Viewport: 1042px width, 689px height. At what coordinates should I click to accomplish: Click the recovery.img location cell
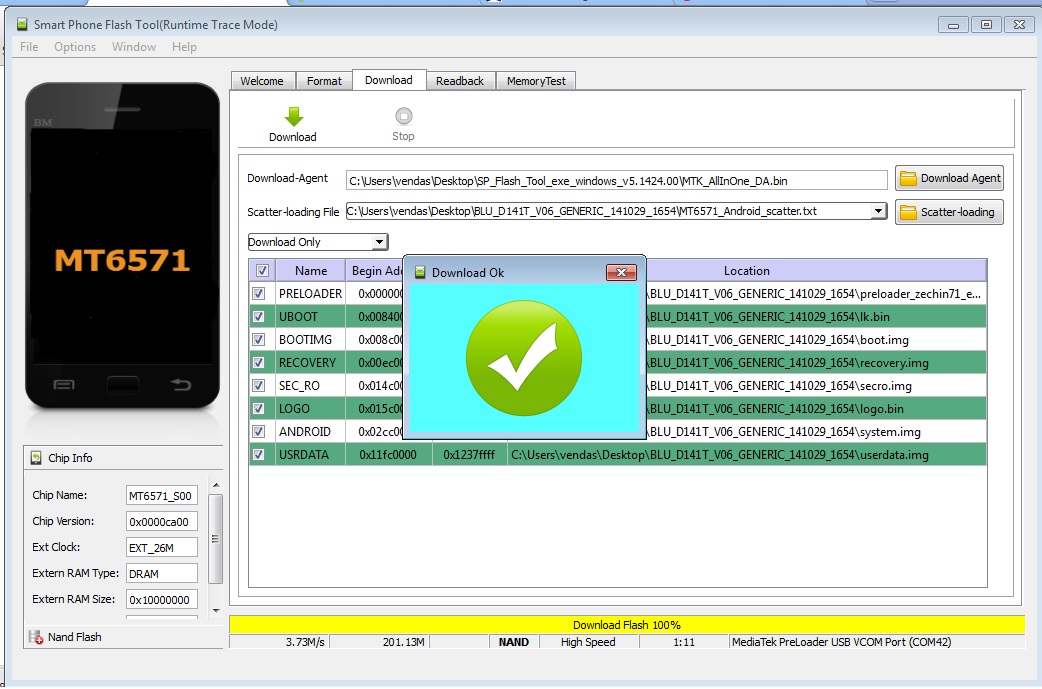coord(816,362)
